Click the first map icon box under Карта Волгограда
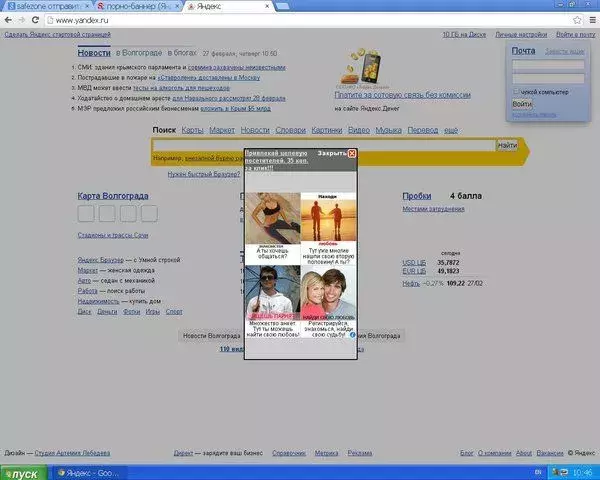 86,214
